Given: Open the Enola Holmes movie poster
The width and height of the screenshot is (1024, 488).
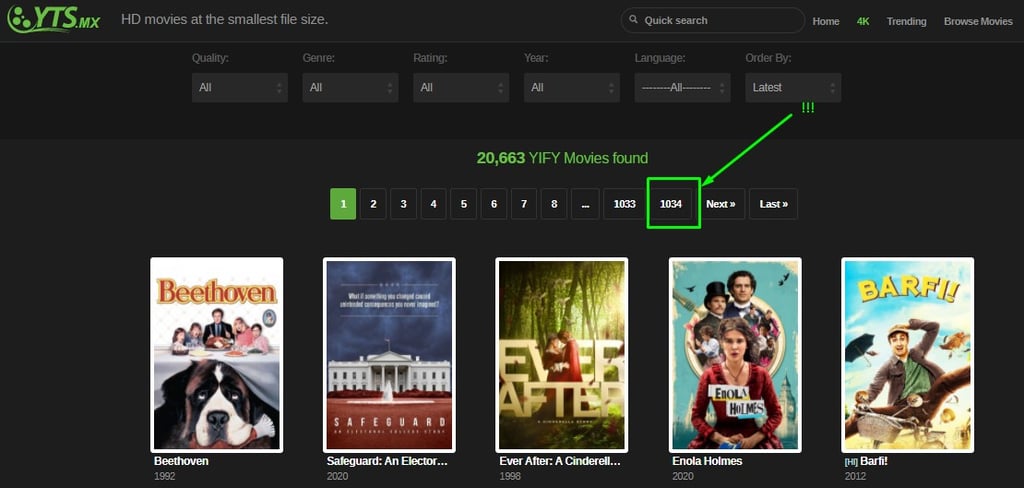Looking at the screenshot, I should [x=735, y=355].
